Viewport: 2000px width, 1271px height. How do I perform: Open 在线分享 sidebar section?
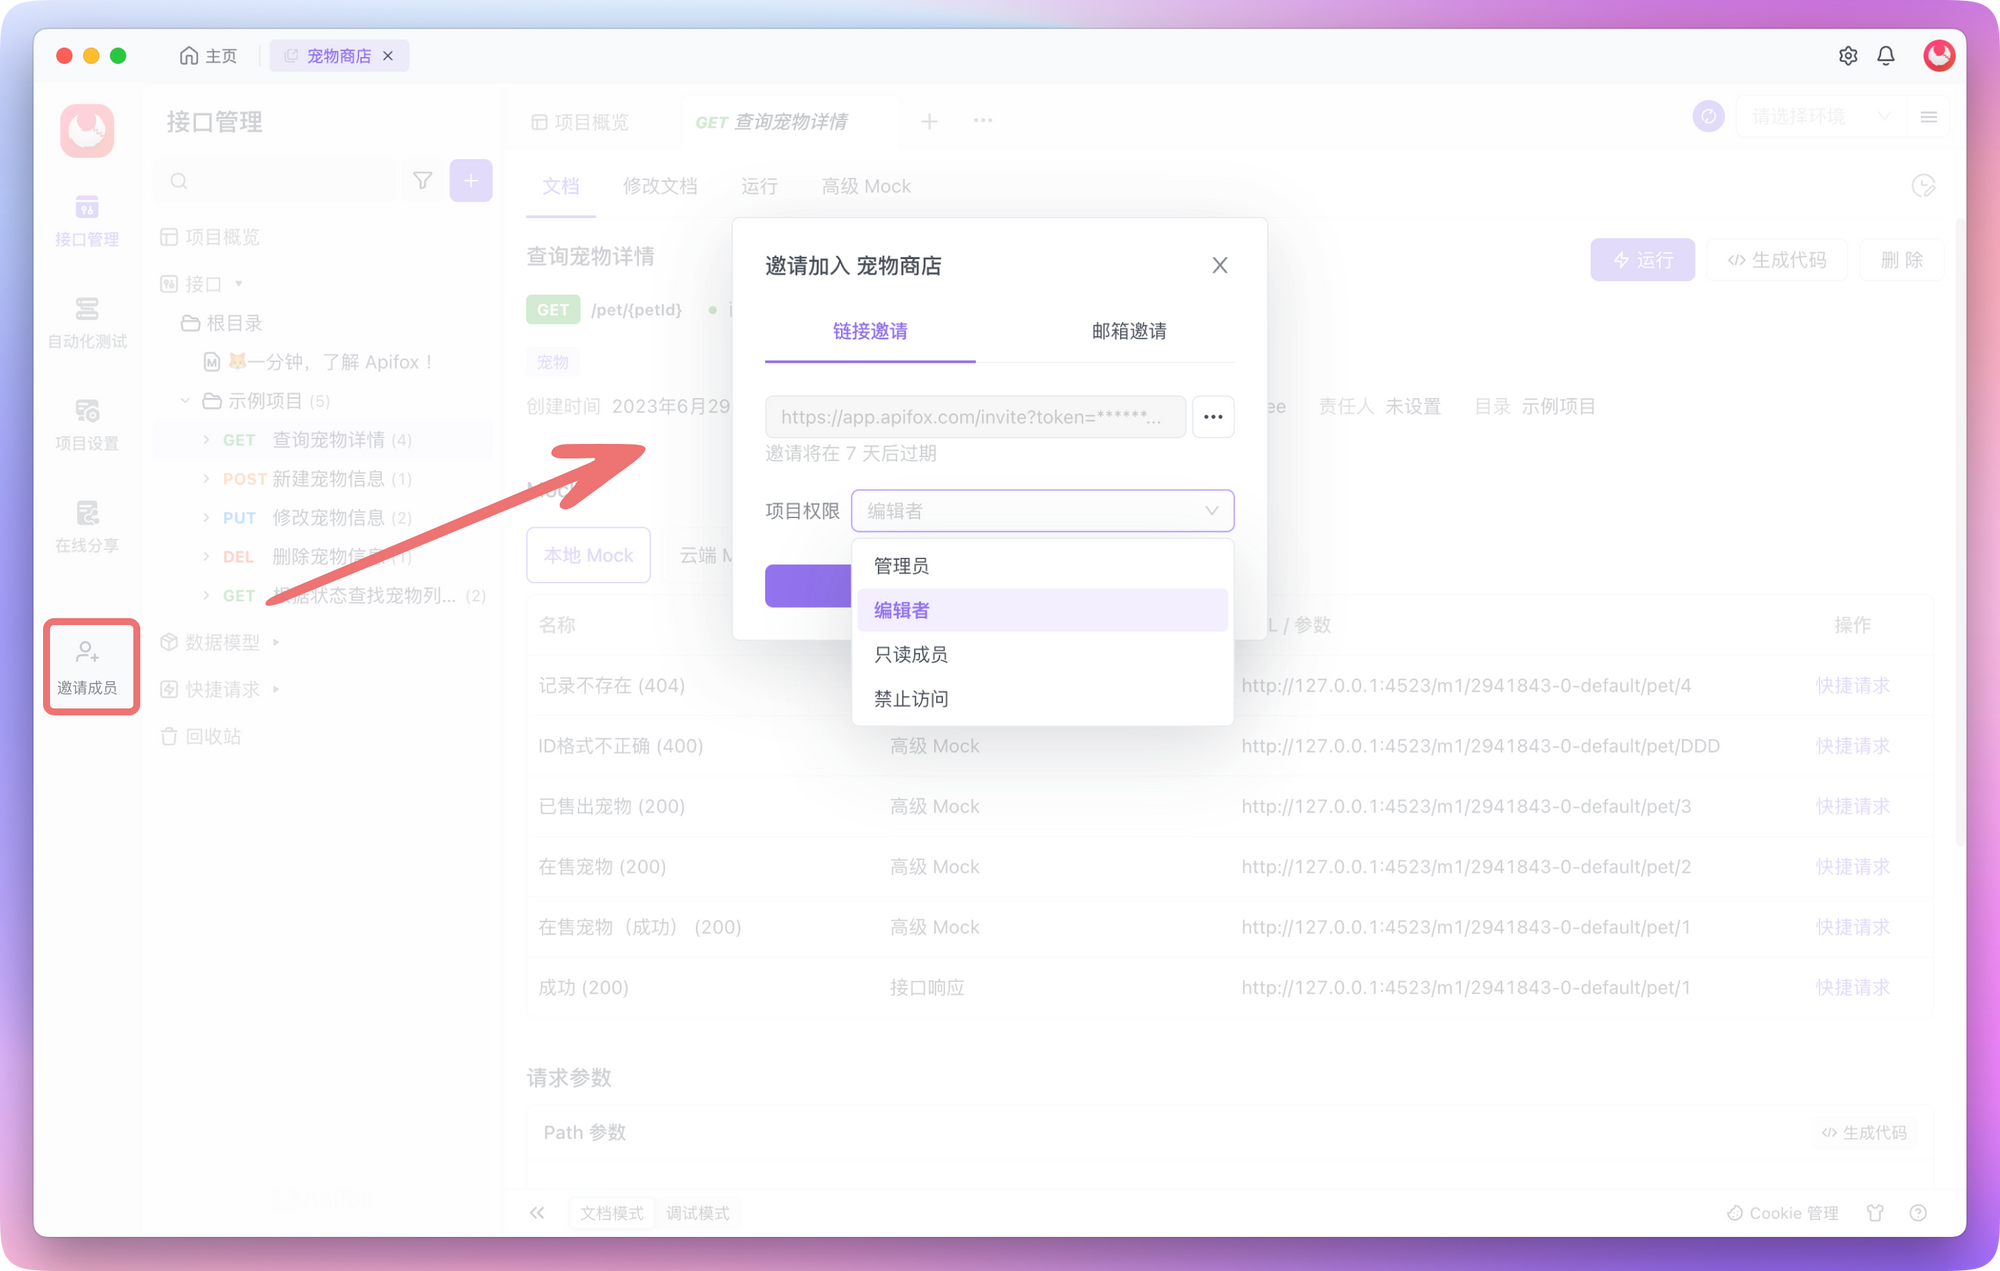87,527
